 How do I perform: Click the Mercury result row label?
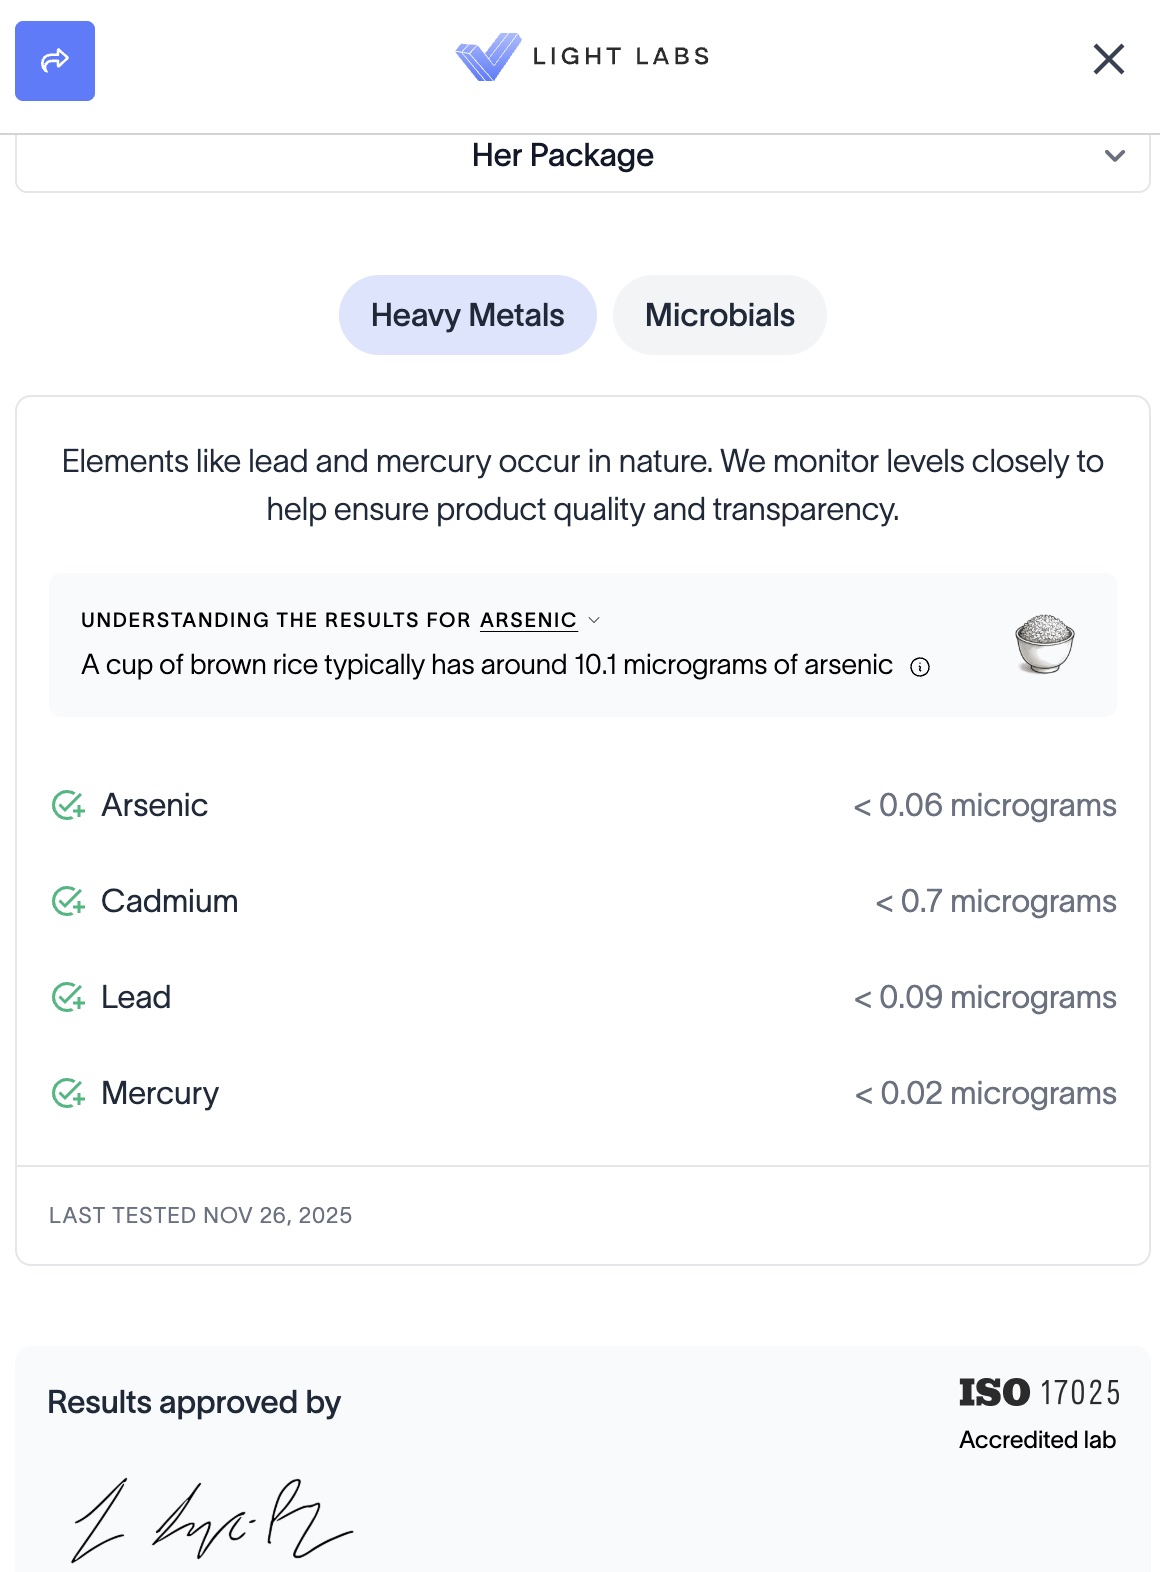[x=160, y=1093]
